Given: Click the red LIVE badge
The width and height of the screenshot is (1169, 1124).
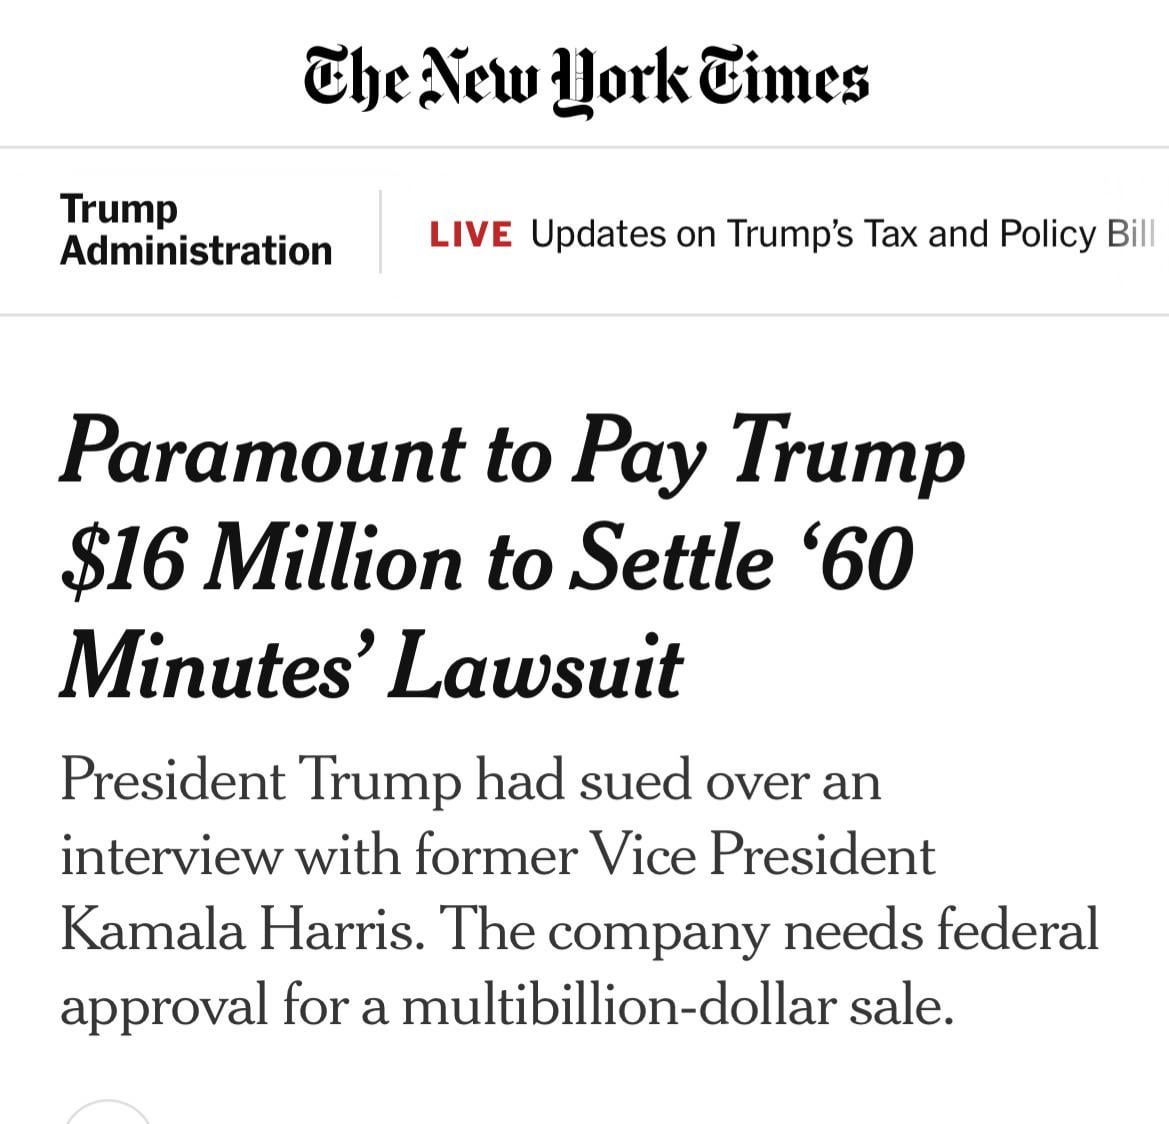Looking at the screenshot, I should coord(470,234).
